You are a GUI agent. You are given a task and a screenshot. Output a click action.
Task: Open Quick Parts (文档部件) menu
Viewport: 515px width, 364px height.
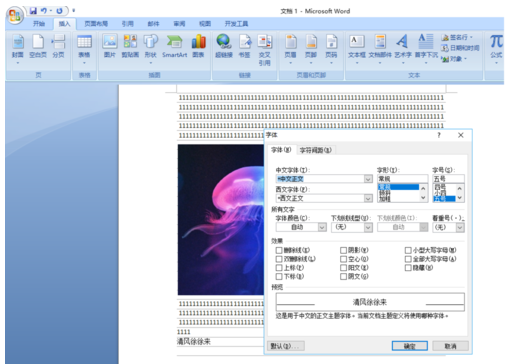click(380, 49)
